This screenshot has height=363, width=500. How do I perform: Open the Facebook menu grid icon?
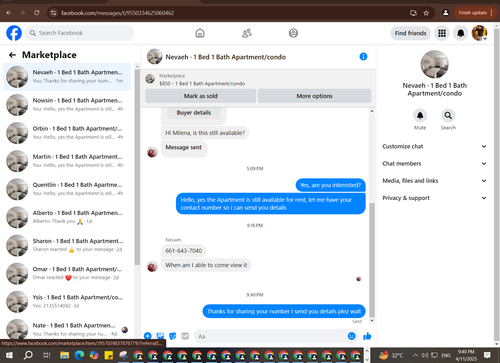[442, 33]
